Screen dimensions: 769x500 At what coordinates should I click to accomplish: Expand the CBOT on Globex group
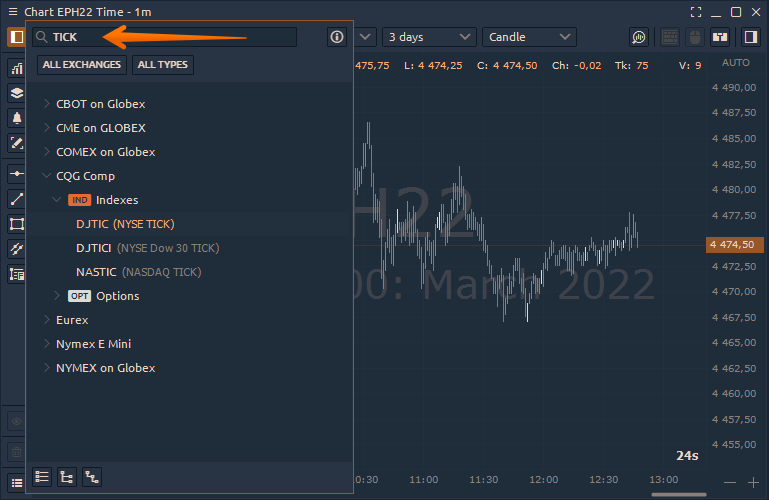click(46, 104)
